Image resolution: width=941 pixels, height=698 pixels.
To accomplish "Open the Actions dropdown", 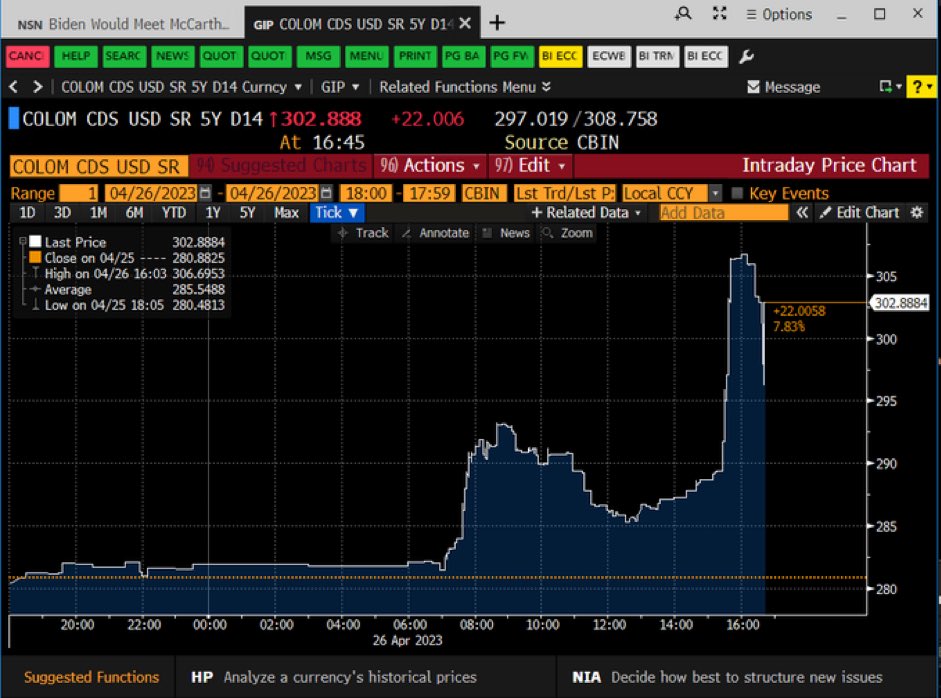I will pyautogui.click(x=430, y=165).
